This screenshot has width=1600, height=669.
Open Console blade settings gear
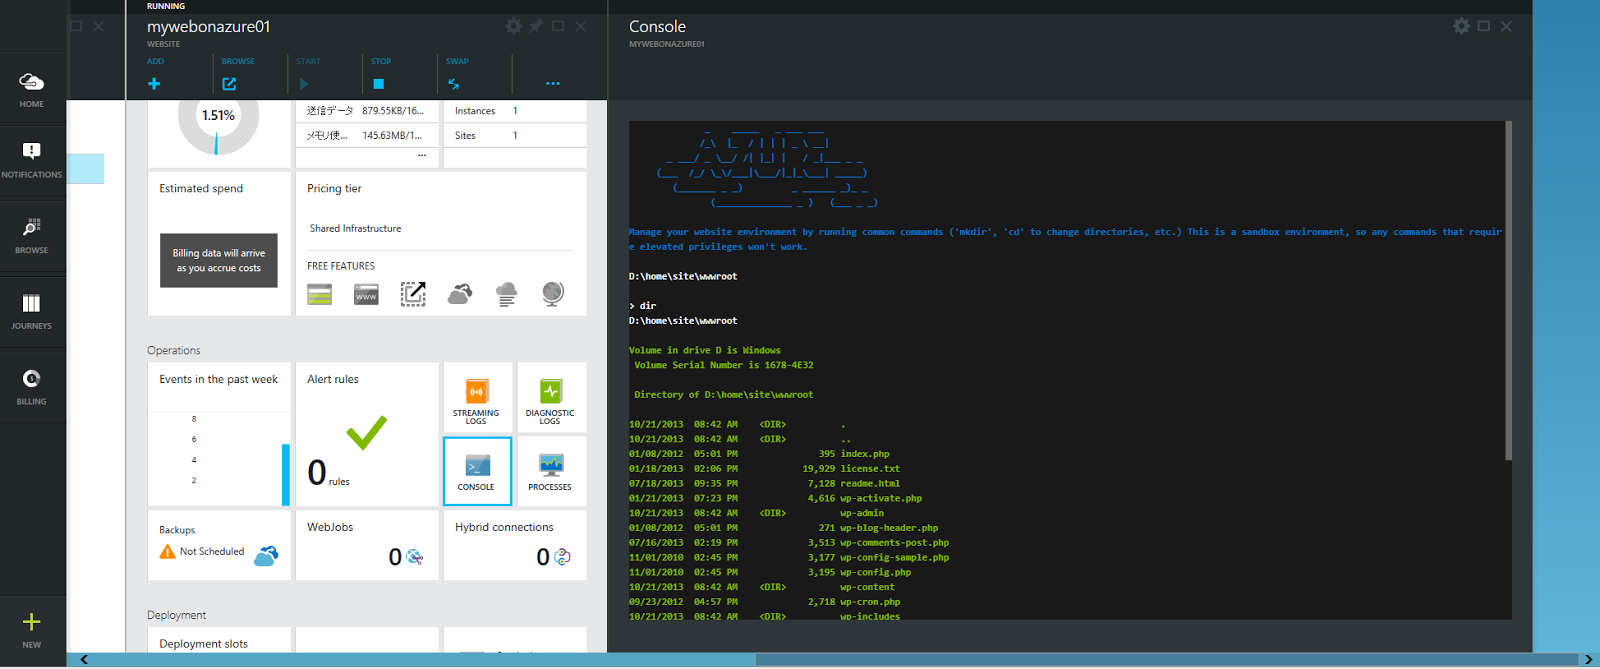point(1461,26)
